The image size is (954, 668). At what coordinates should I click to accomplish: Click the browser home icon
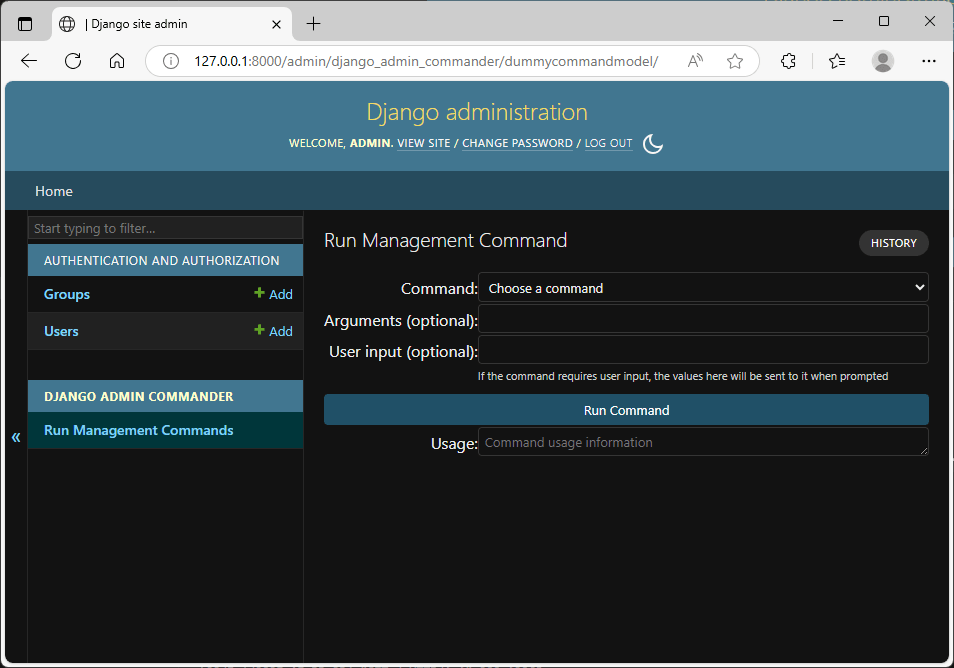(116, 60)
